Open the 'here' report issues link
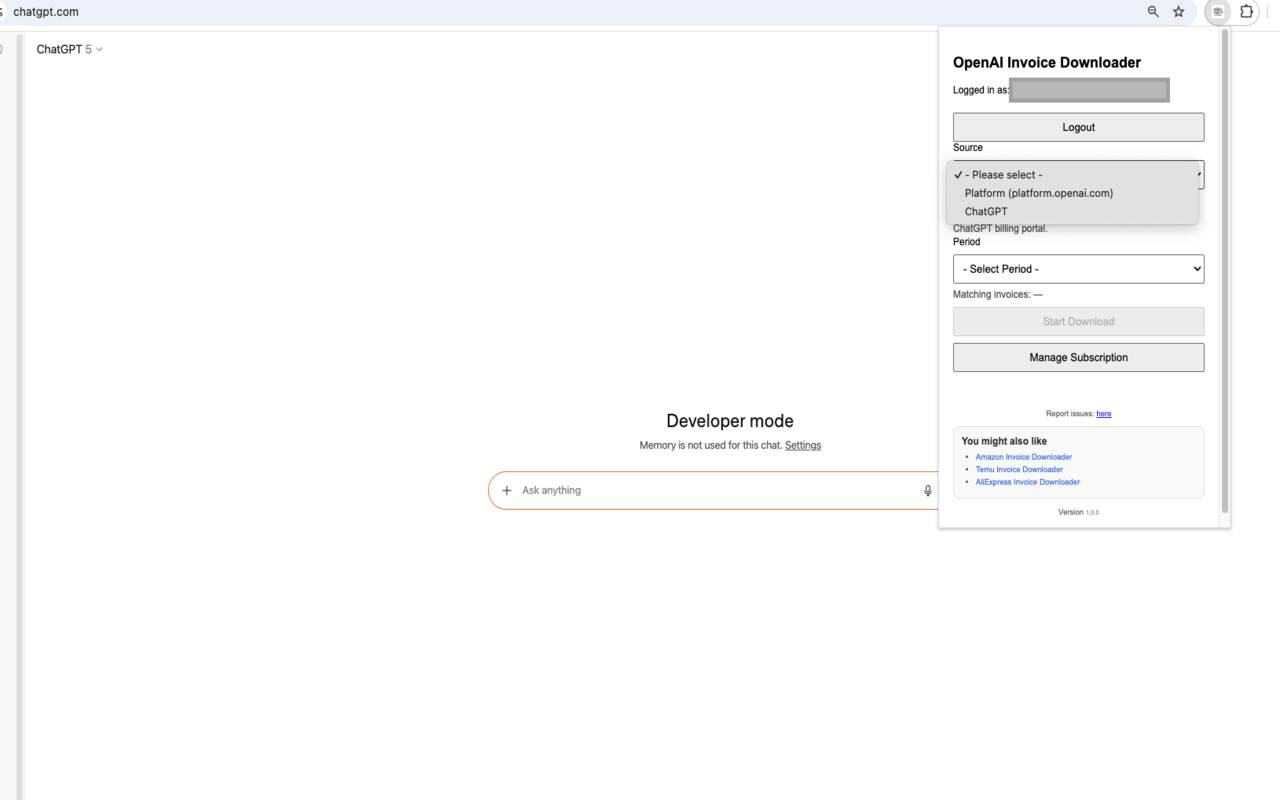 tap(1104, 413)
